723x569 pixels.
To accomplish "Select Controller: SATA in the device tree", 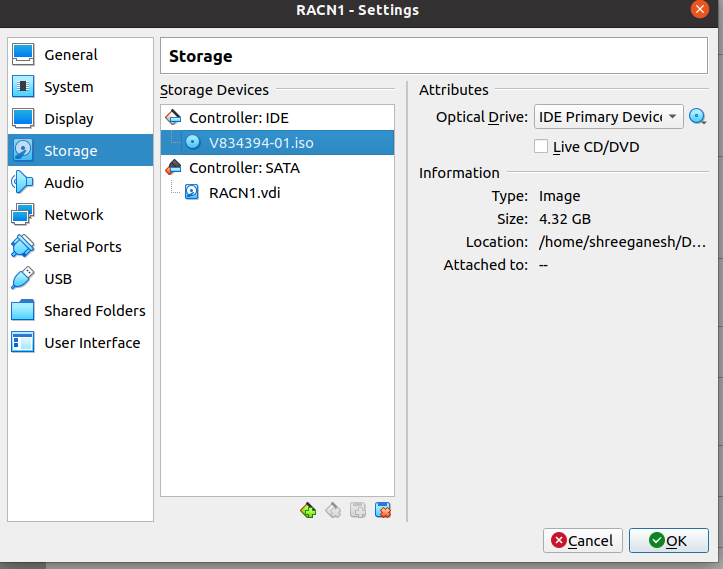I will tap(244, 168).
